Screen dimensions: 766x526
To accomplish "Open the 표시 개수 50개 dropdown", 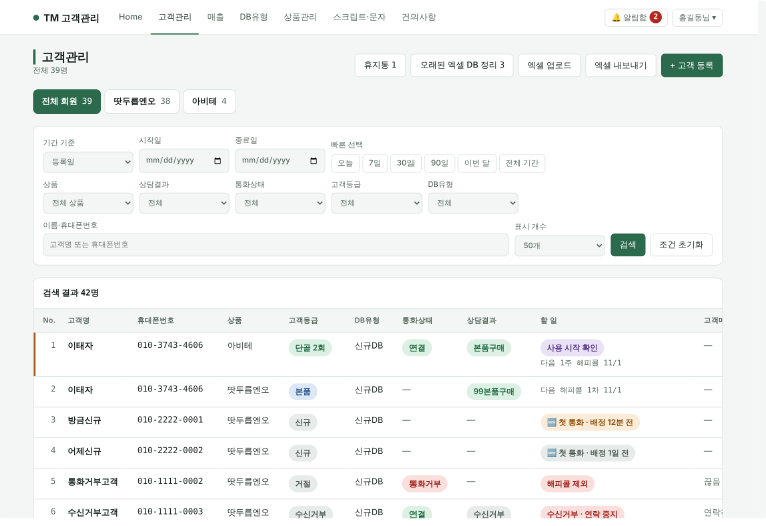I will (x=559, y=245).
